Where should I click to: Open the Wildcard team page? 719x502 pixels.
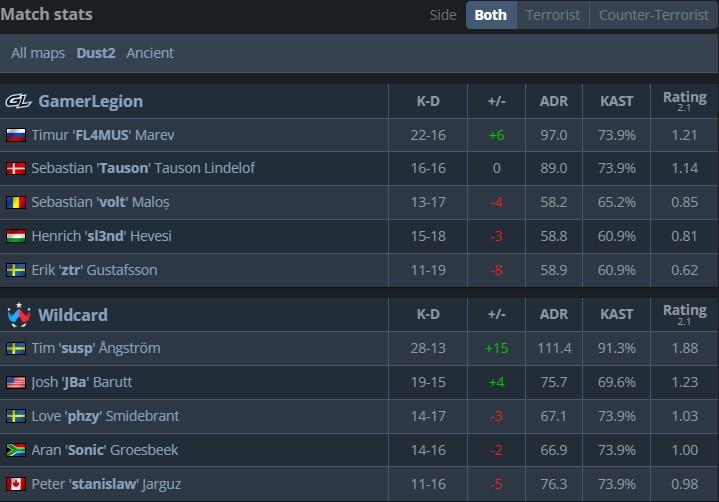(x=73, y=315)
